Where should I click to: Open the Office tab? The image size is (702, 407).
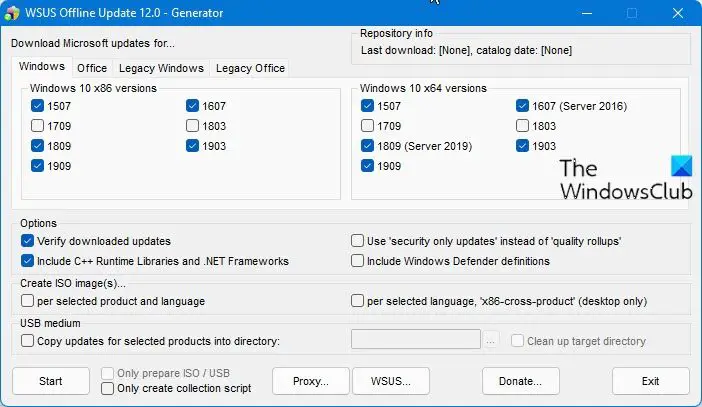pyautogui.click(x=92, y=68)
